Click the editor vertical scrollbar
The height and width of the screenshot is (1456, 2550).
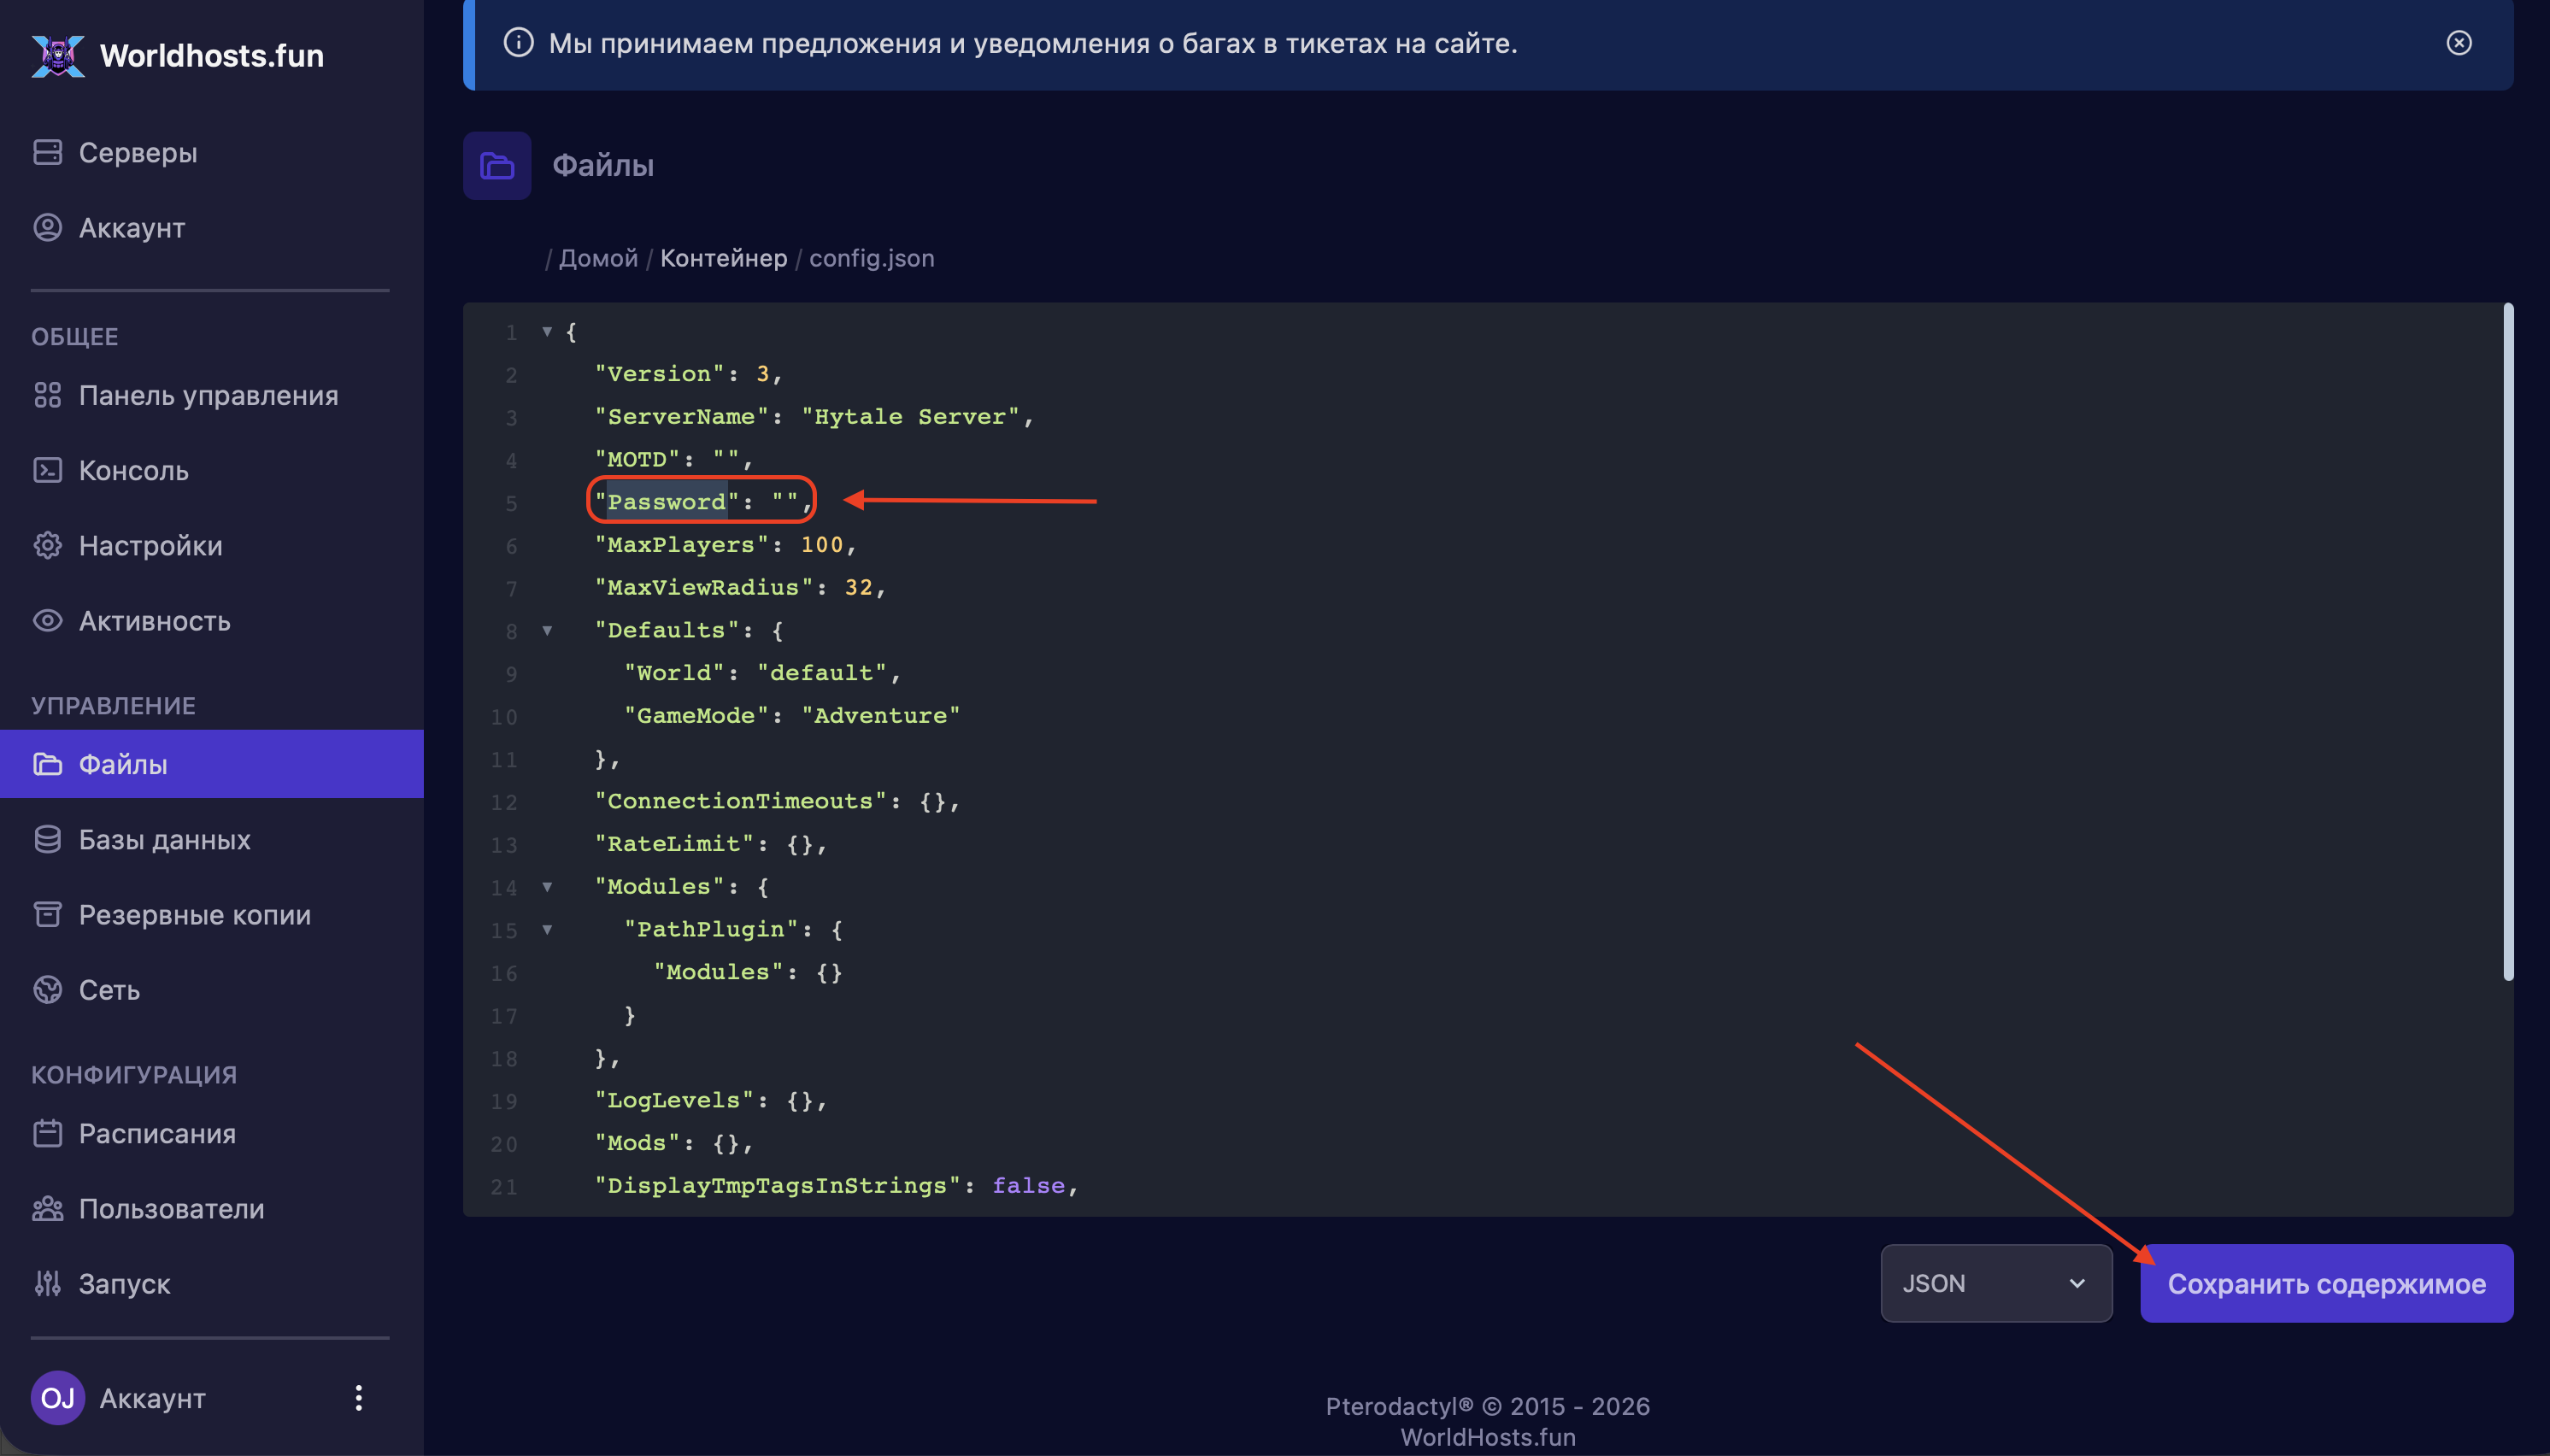click(2507, 640)
